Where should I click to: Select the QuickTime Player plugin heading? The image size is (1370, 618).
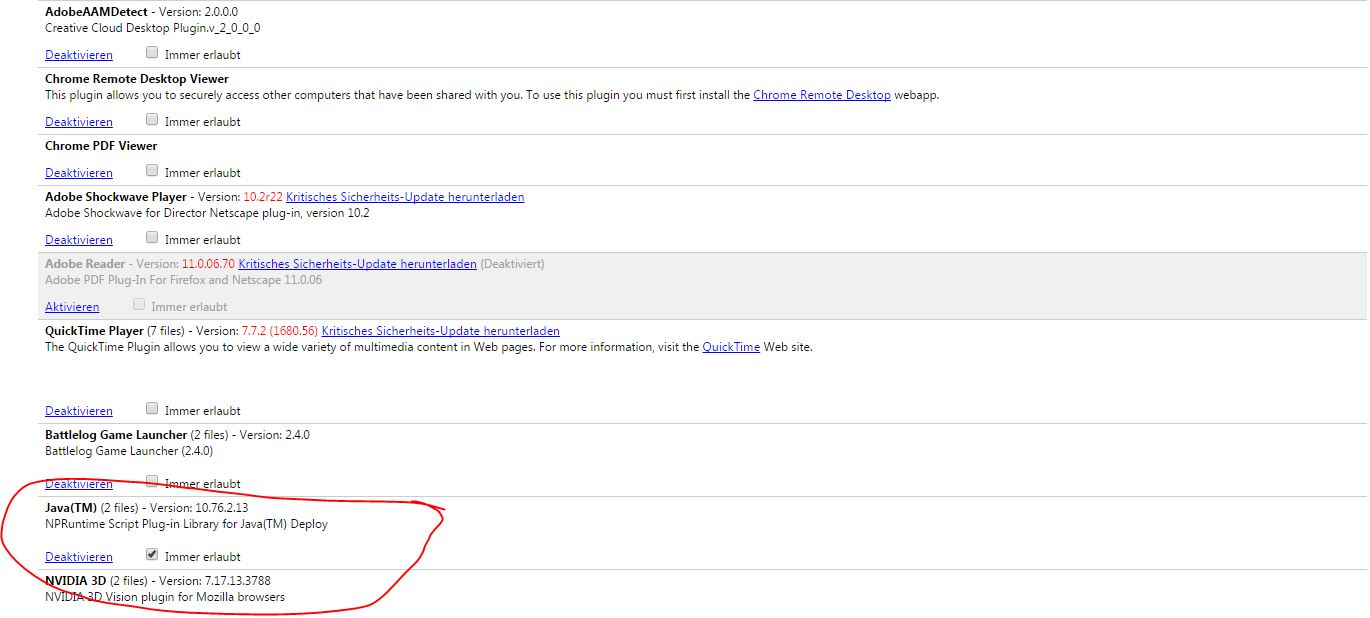click(x=94, y=331)
